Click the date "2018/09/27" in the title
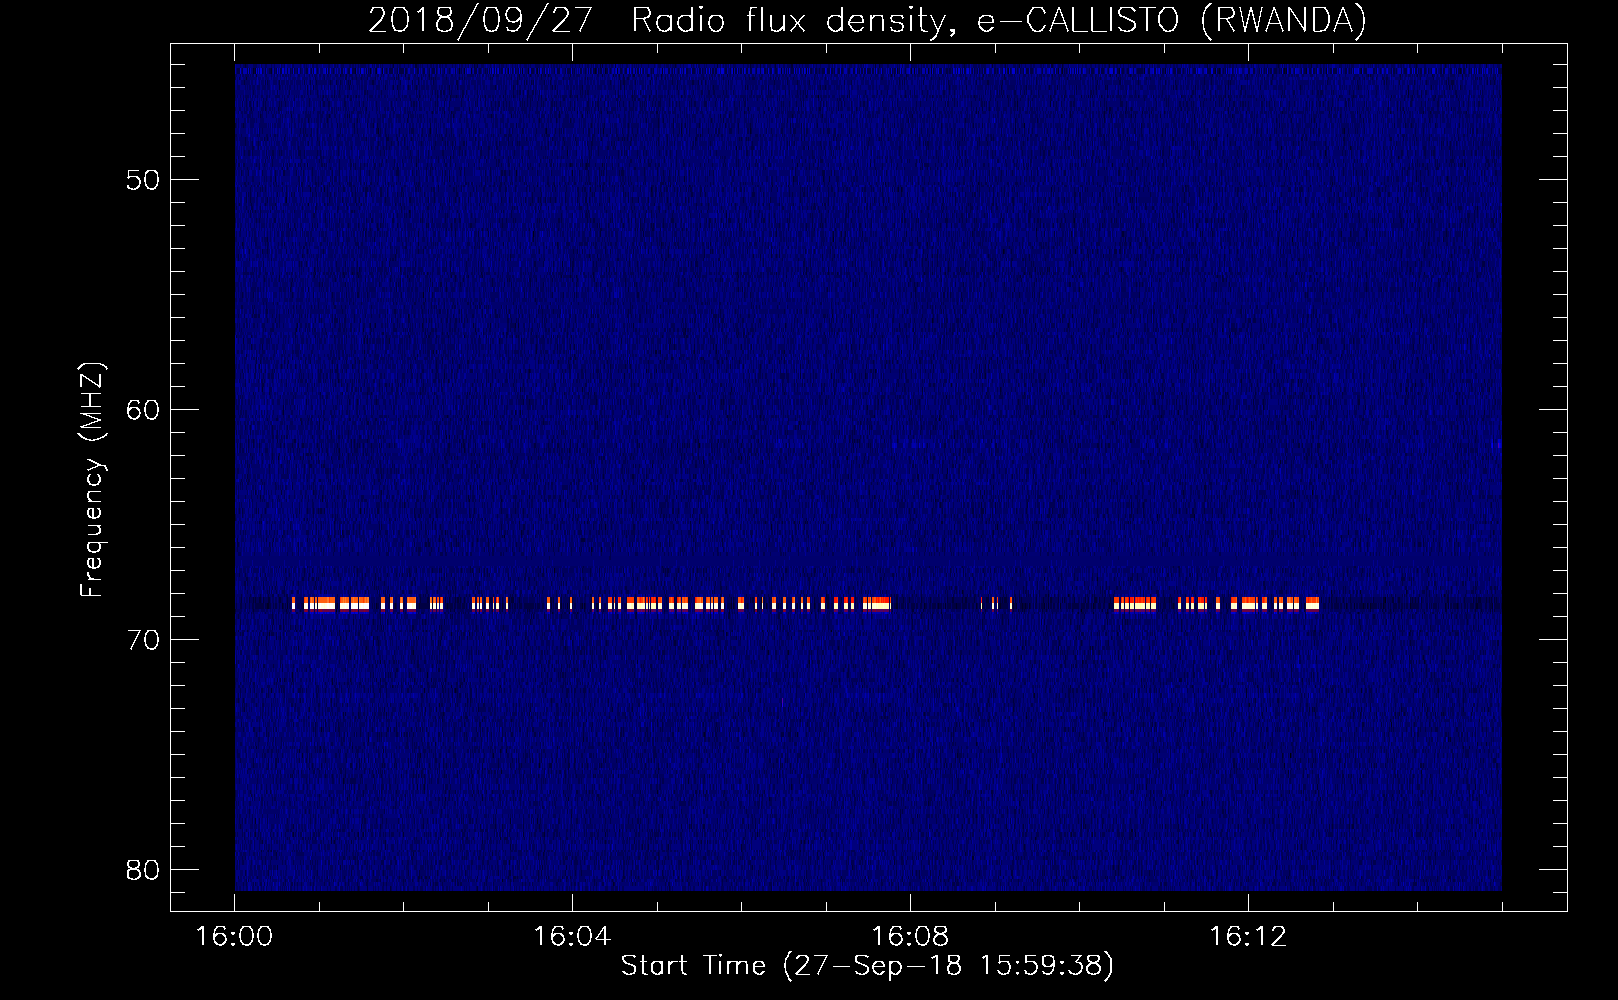Viewport: 1618px width, 1000px height. point(481,21)
